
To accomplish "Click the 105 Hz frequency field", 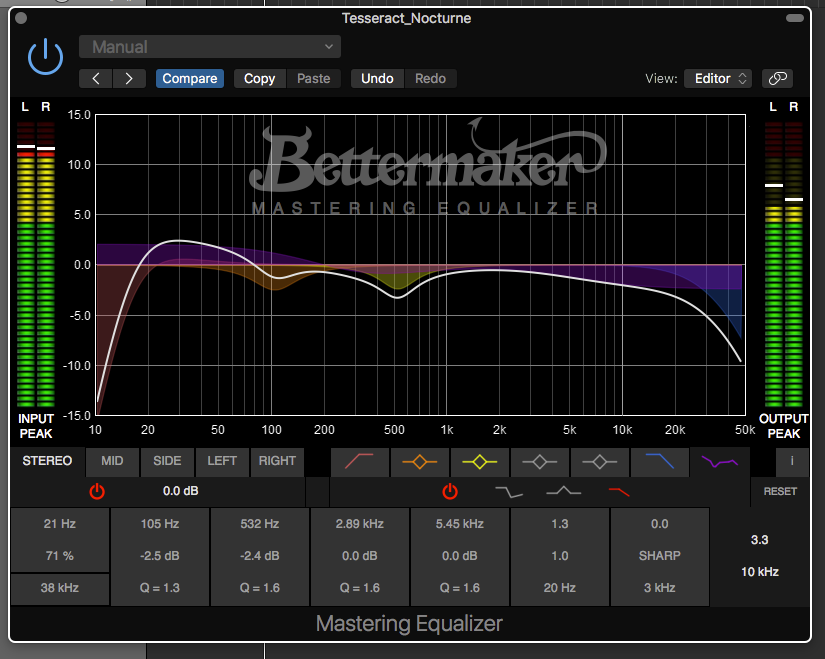I will pyautogui.click(x=160, y=523).
